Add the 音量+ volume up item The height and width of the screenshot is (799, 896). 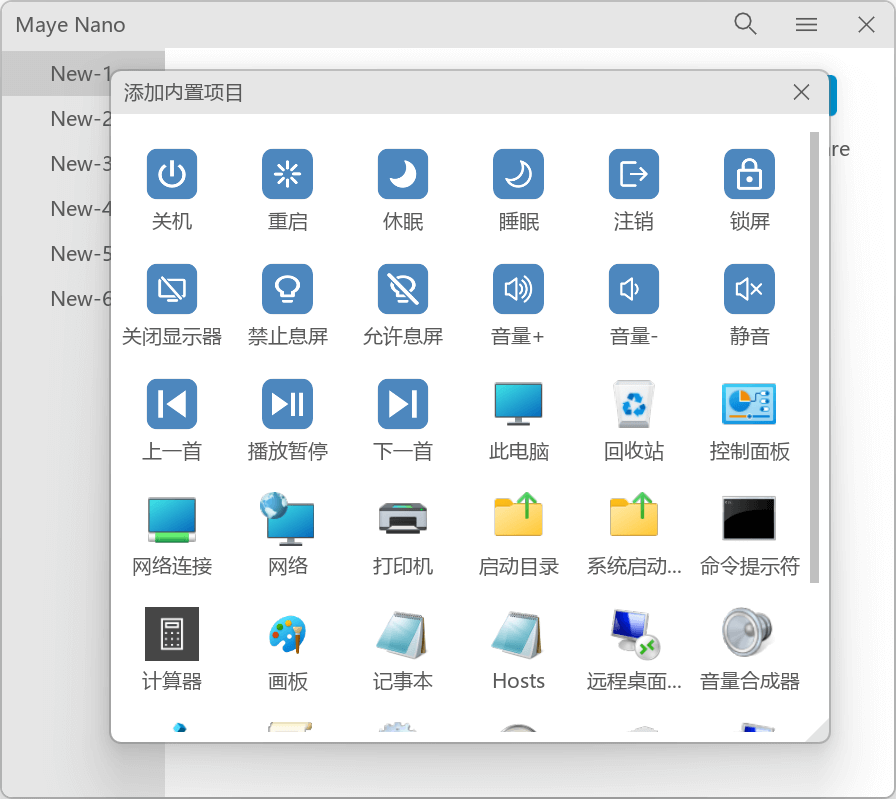[518, 290]
